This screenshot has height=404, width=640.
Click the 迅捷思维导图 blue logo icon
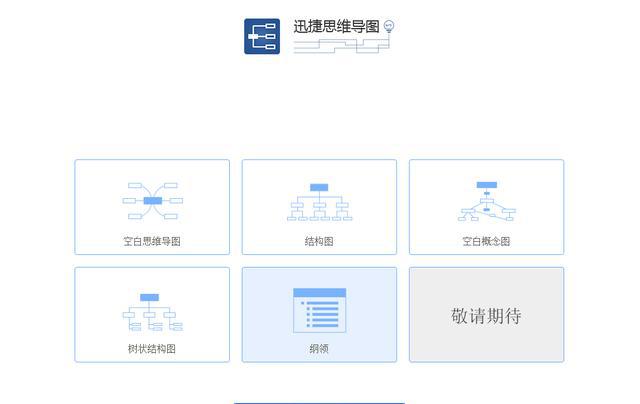pyautogui.click(x=262, y=36)
